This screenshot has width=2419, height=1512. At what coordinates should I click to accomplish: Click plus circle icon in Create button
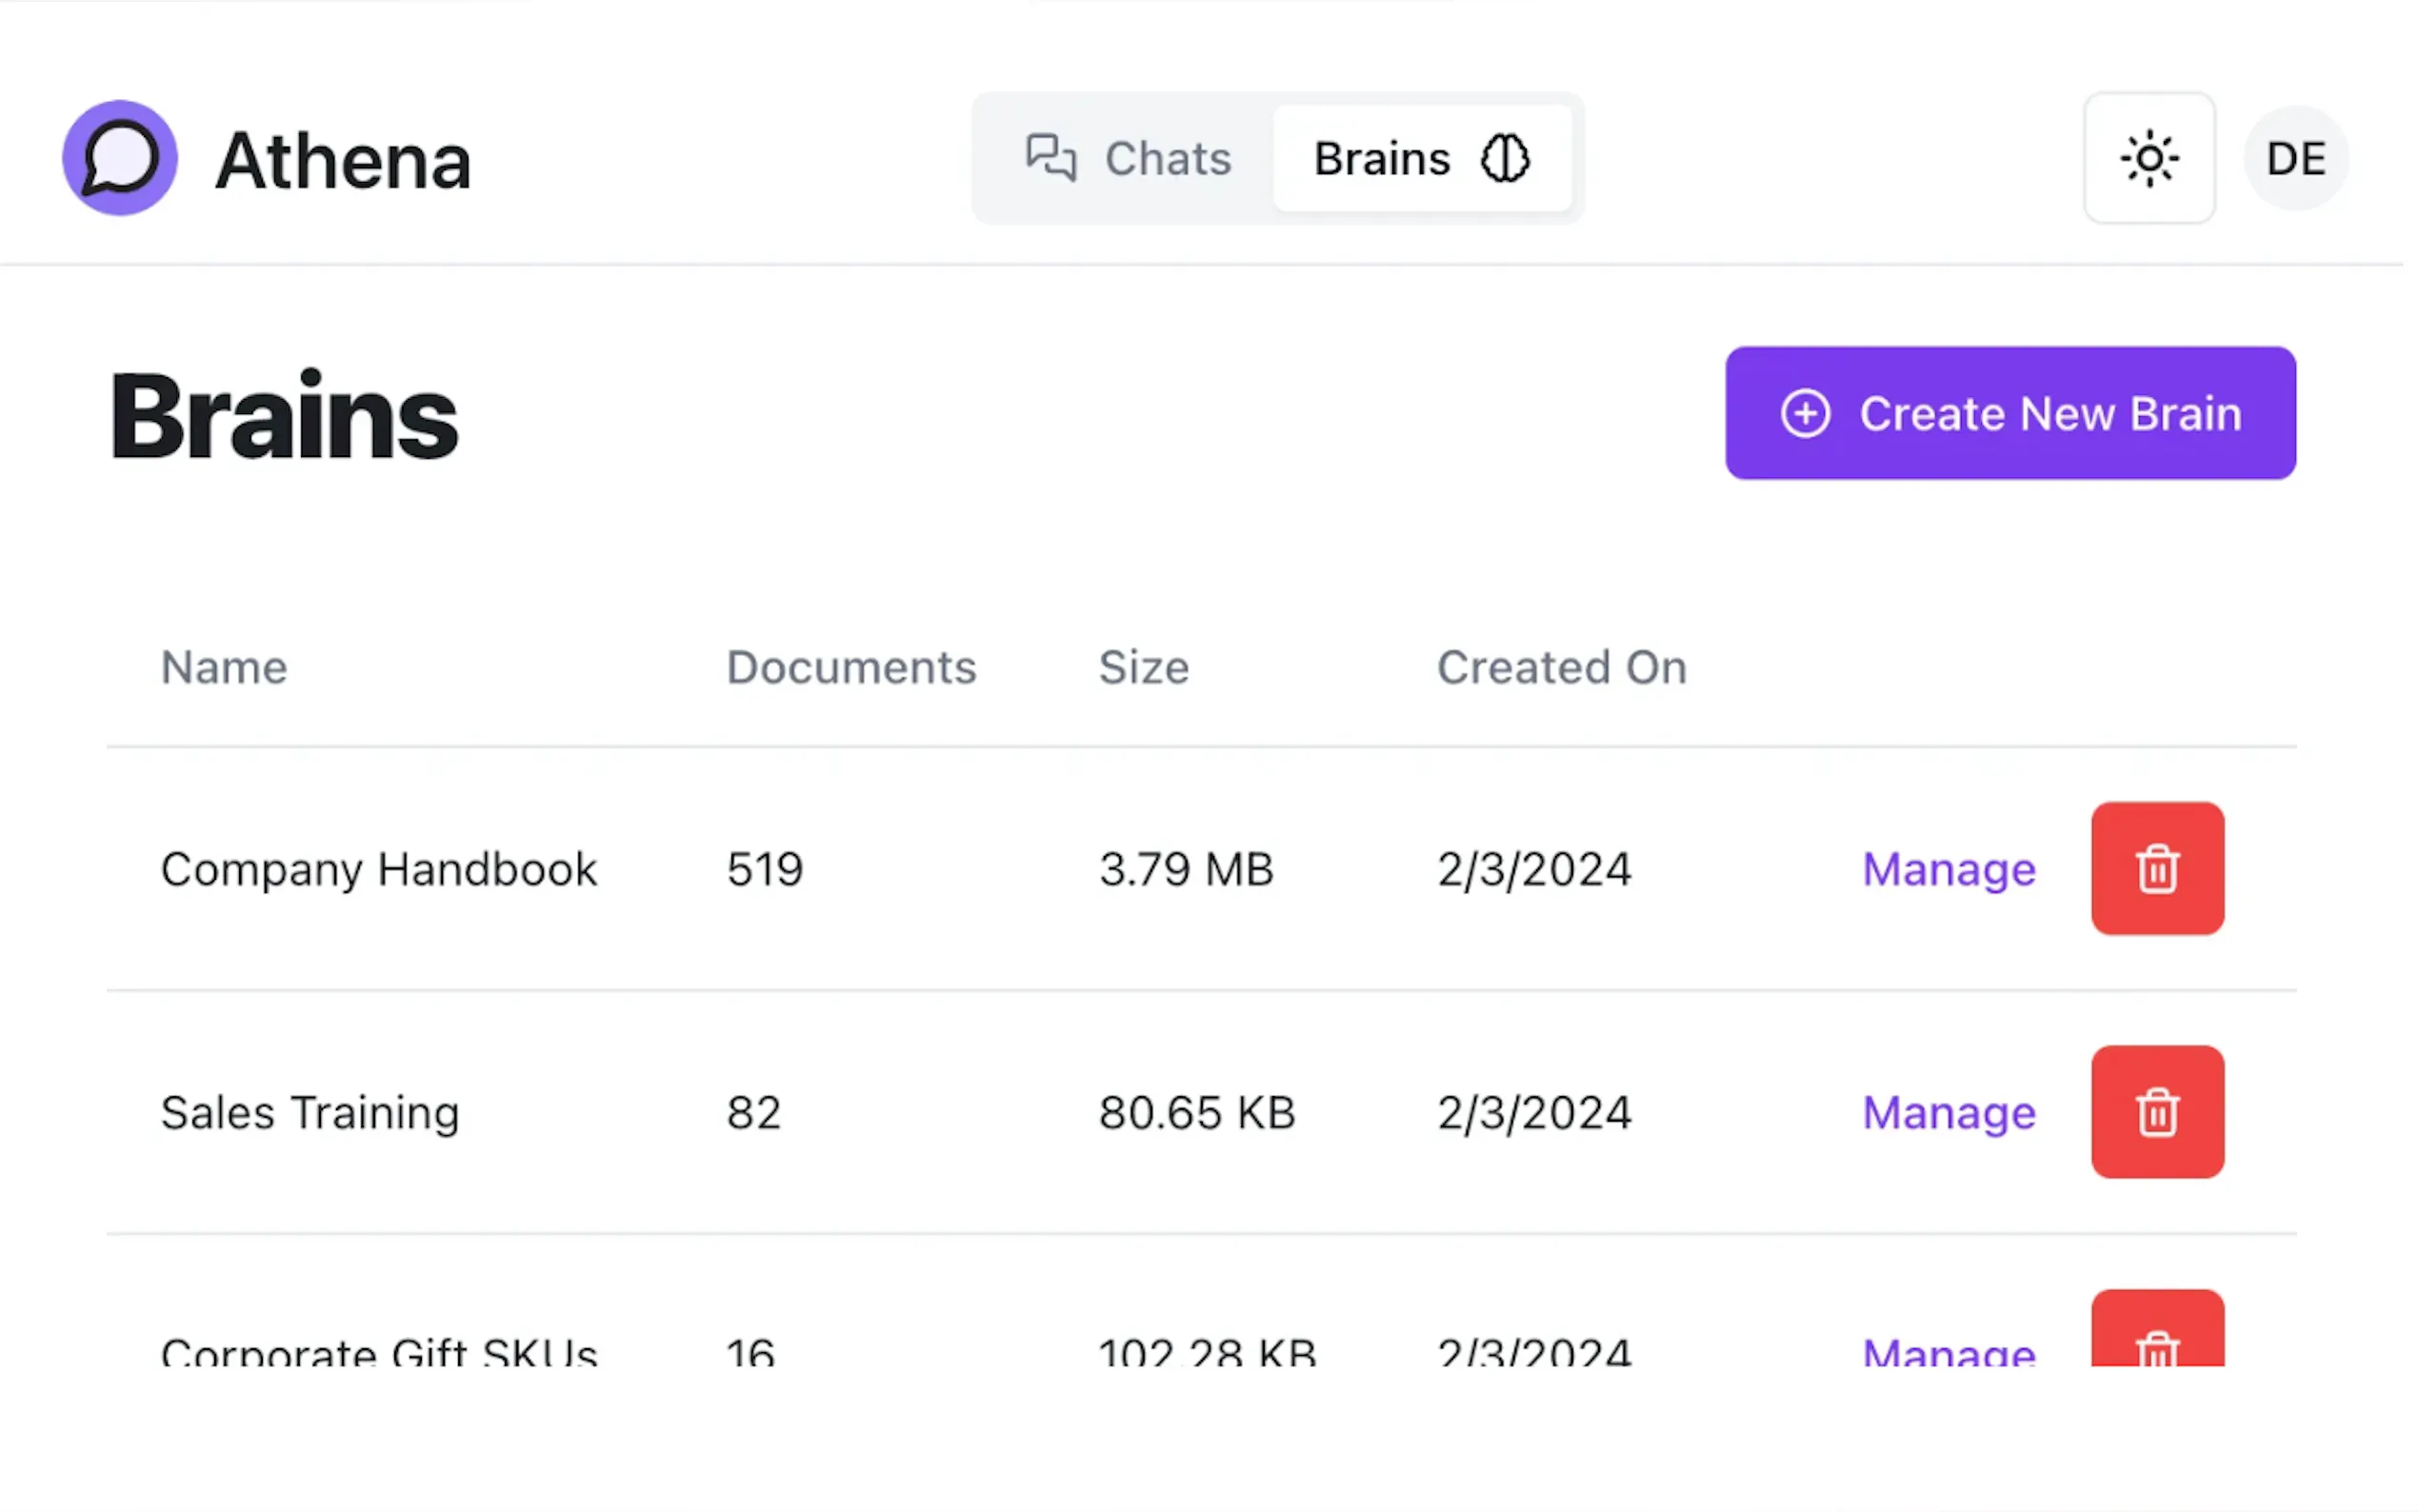tap(1804, 413)
